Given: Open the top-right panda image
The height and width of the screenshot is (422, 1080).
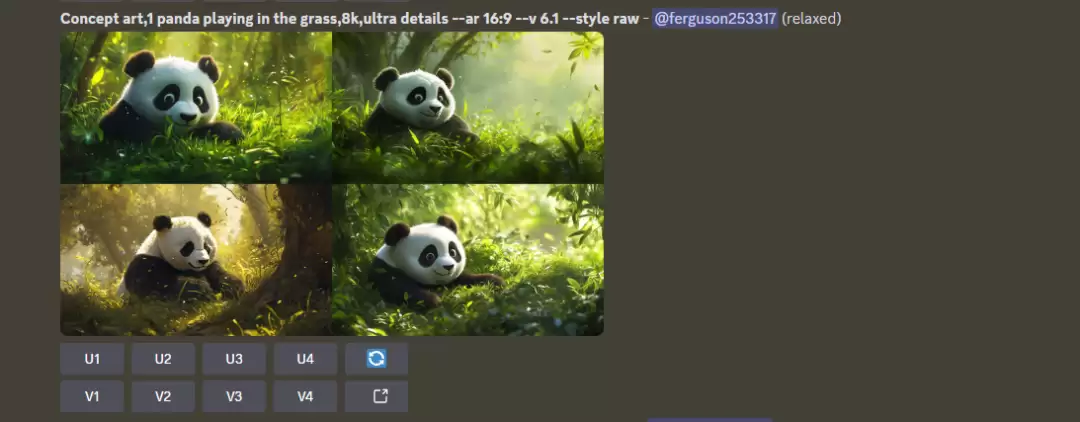Looking at the screenshot, I should tap(468, 107).
